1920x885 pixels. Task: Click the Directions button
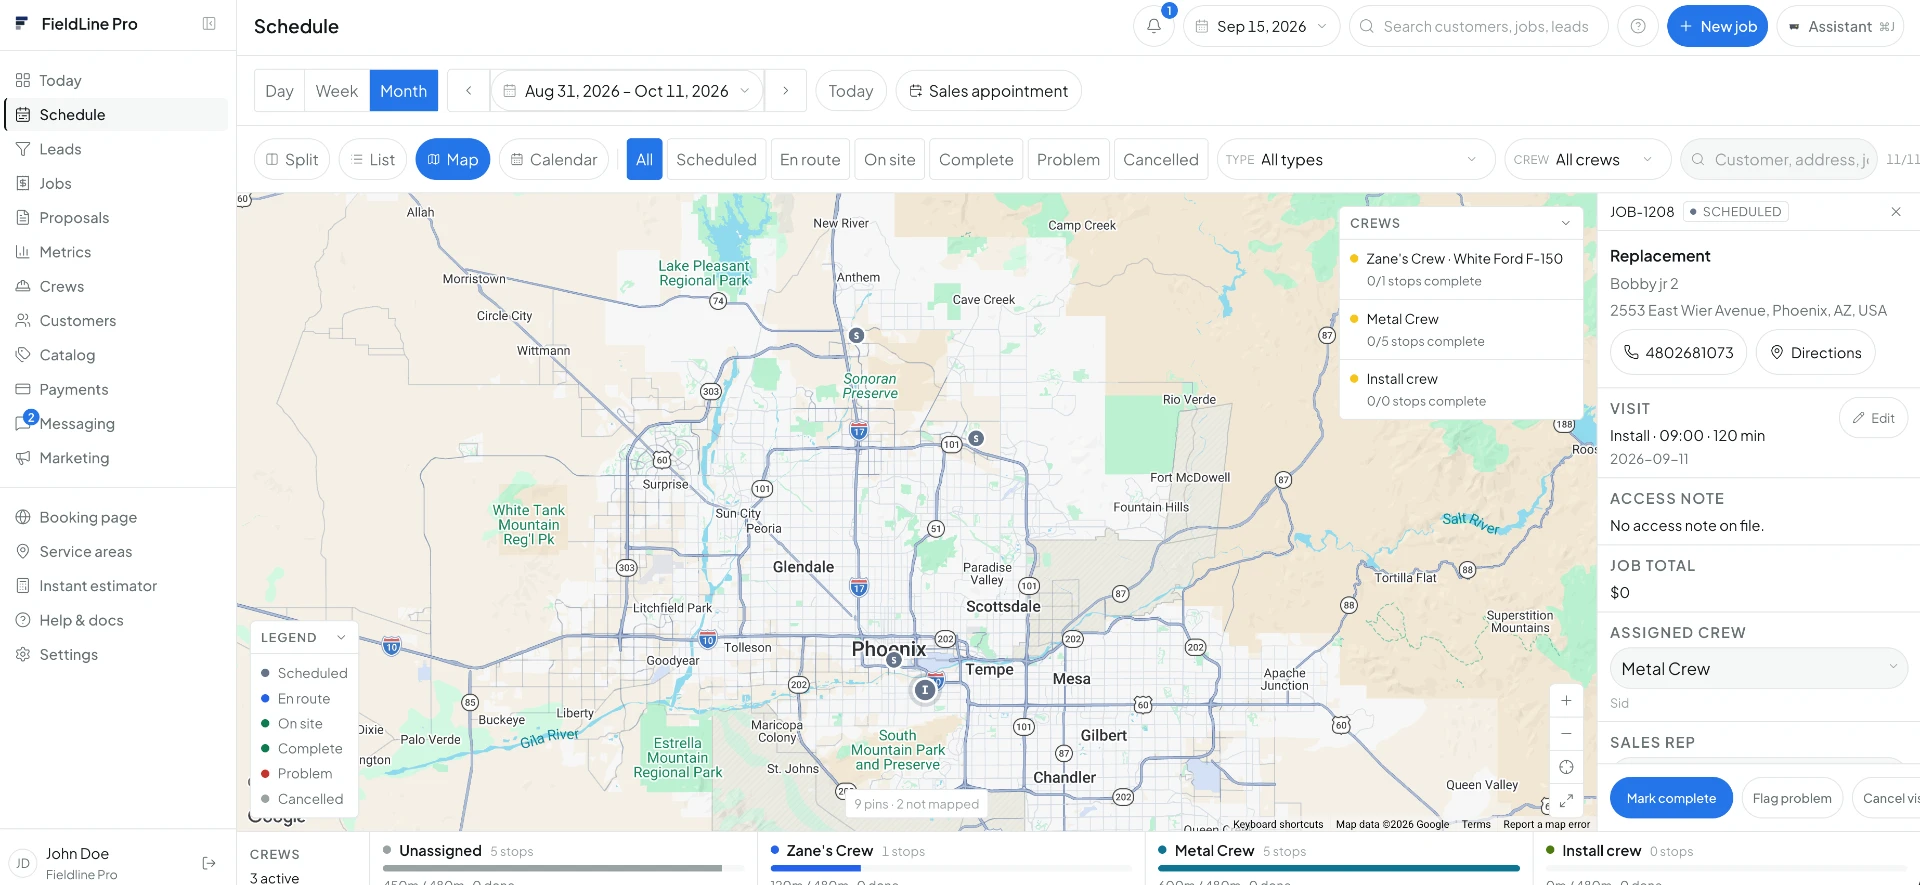pyautogui.click(x=1815, y=353)
